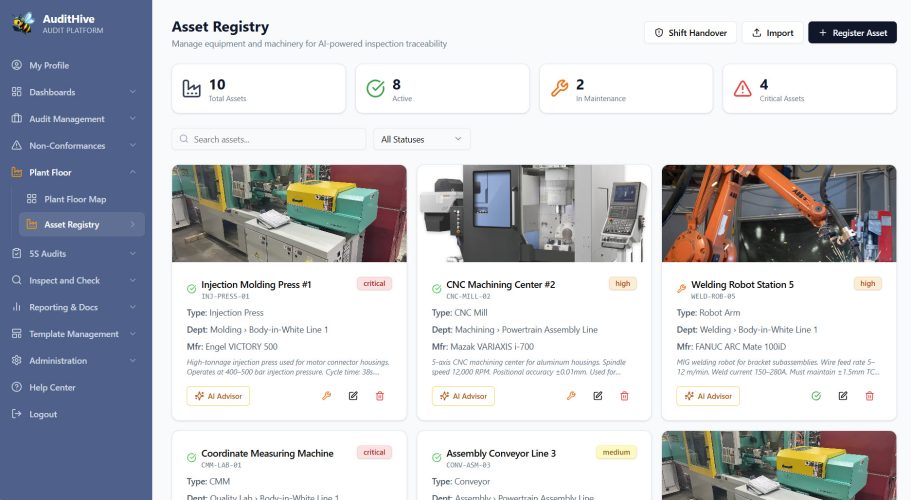The image size is (911, 500).
Task: Collapse the Plant Floor section chevron
Action: (x=132, y=172)
